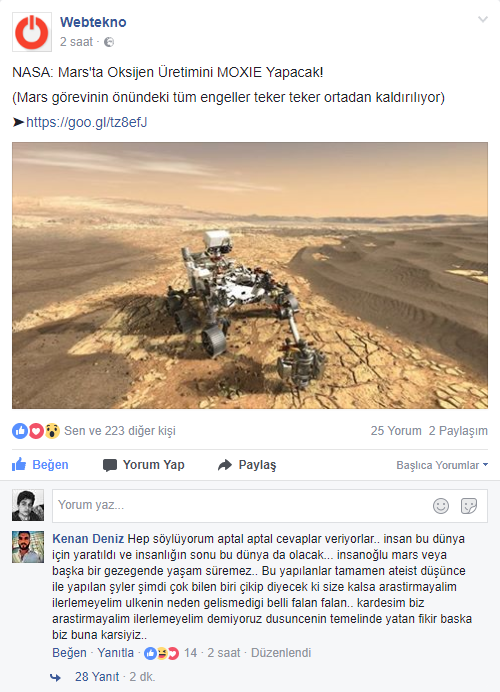
Task: Click Yanıtla to reply to comment
Action: [116, 653]
